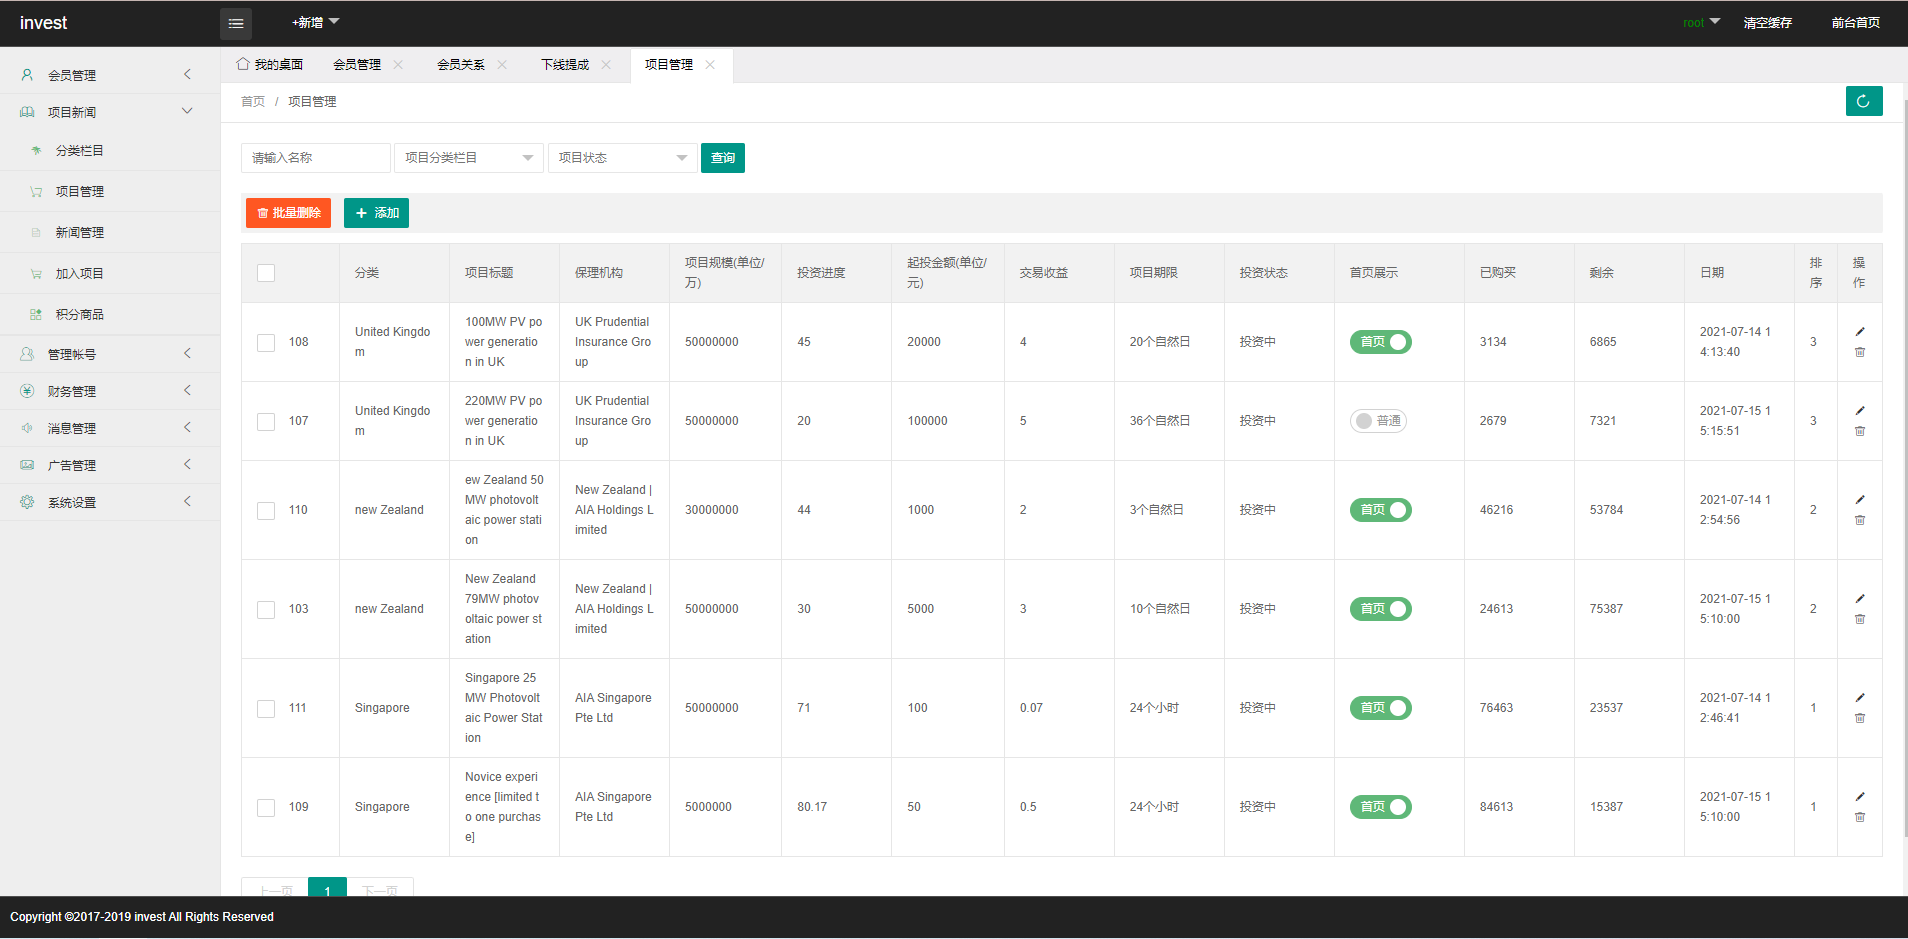
Task: Click the 请输入名称 name input field
Action: [x=315, y=158]
